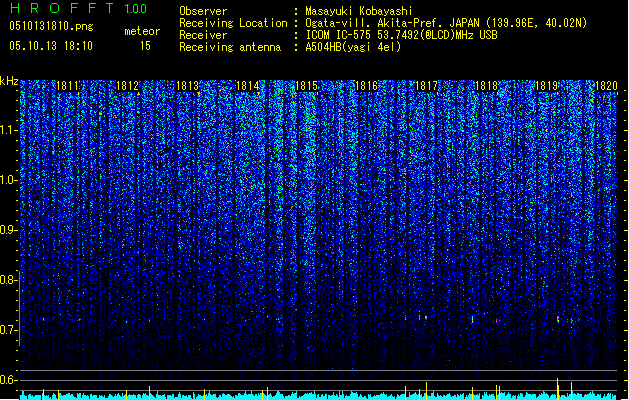
Task: Click the 1.1 kHz axis label
Action: coord(8,130)
